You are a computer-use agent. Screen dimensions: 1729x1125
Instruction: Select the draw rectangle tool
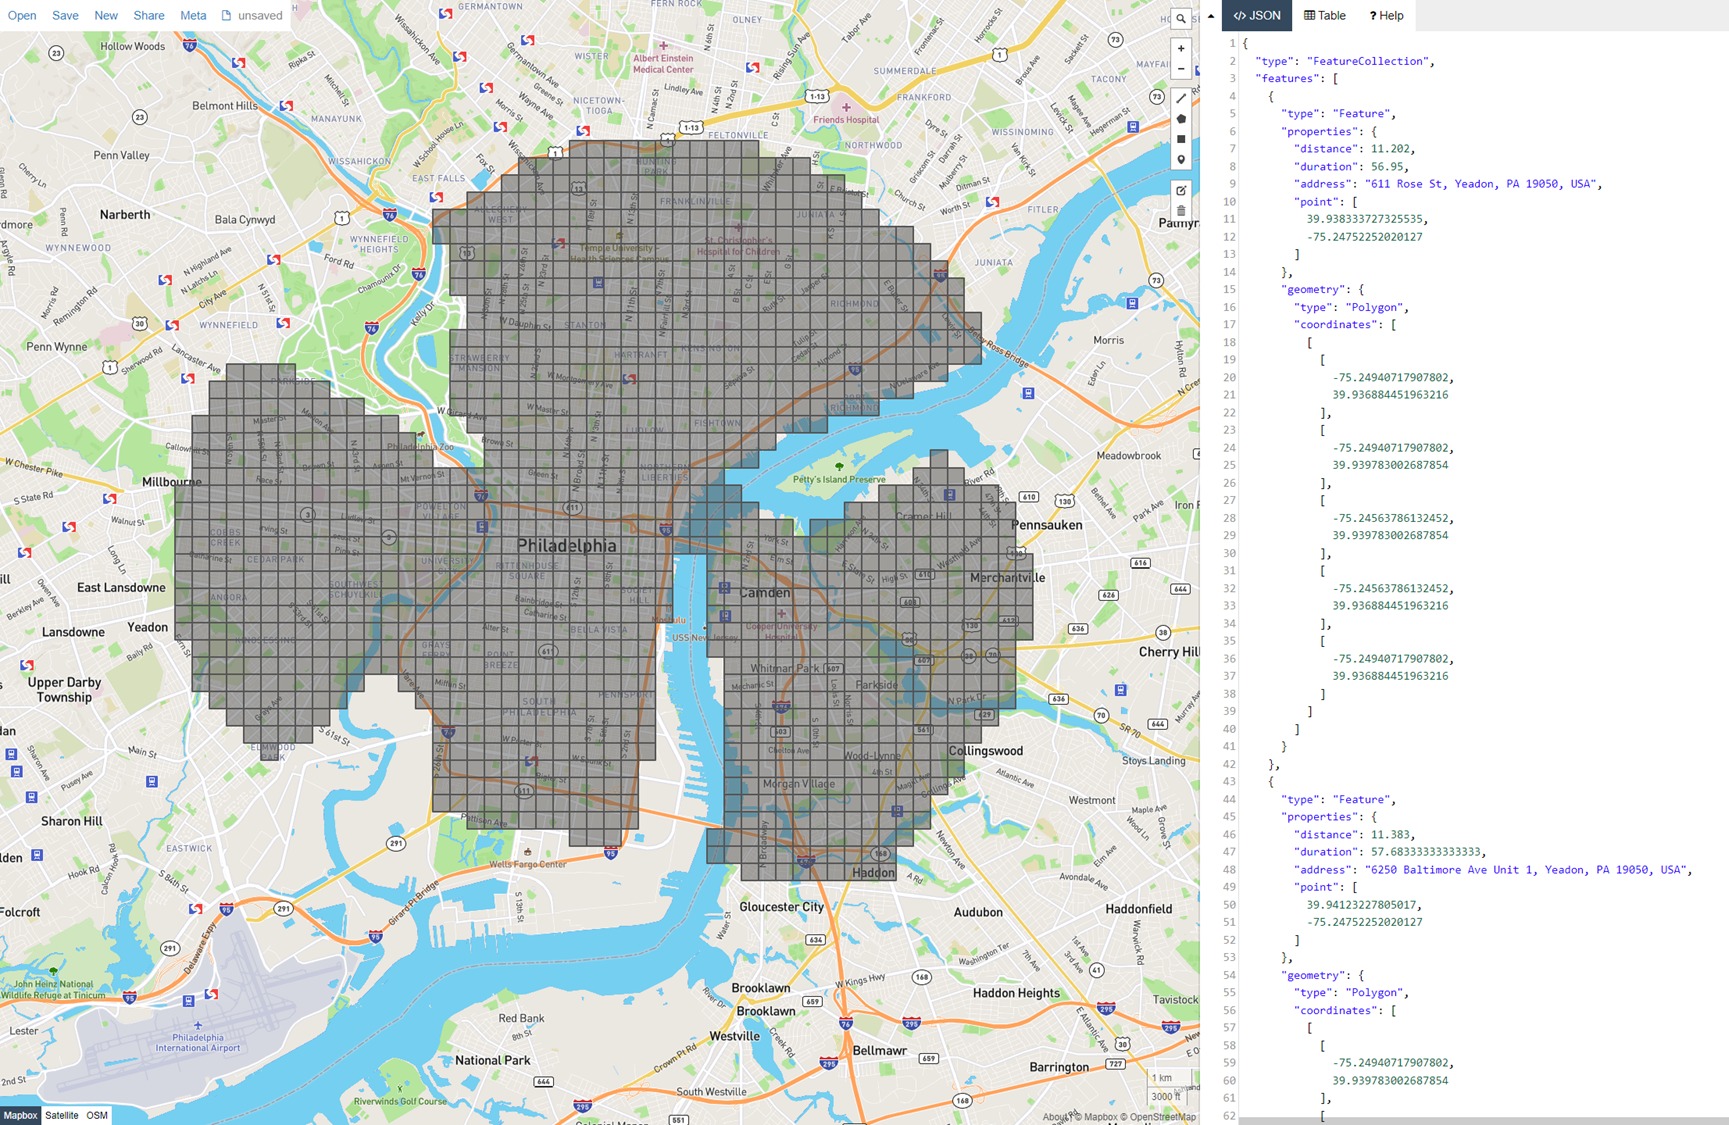(x=1181, y=139)
